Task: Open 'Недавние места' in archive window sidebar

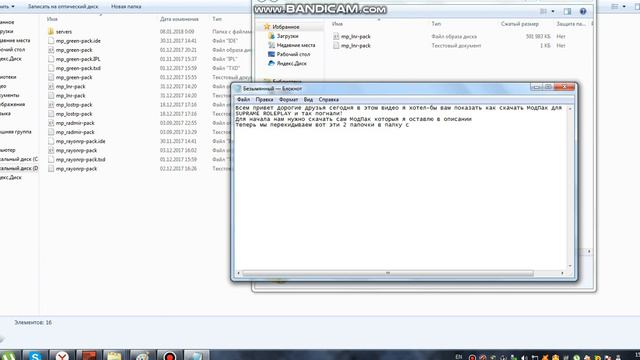Action: [x=296, y=45]
